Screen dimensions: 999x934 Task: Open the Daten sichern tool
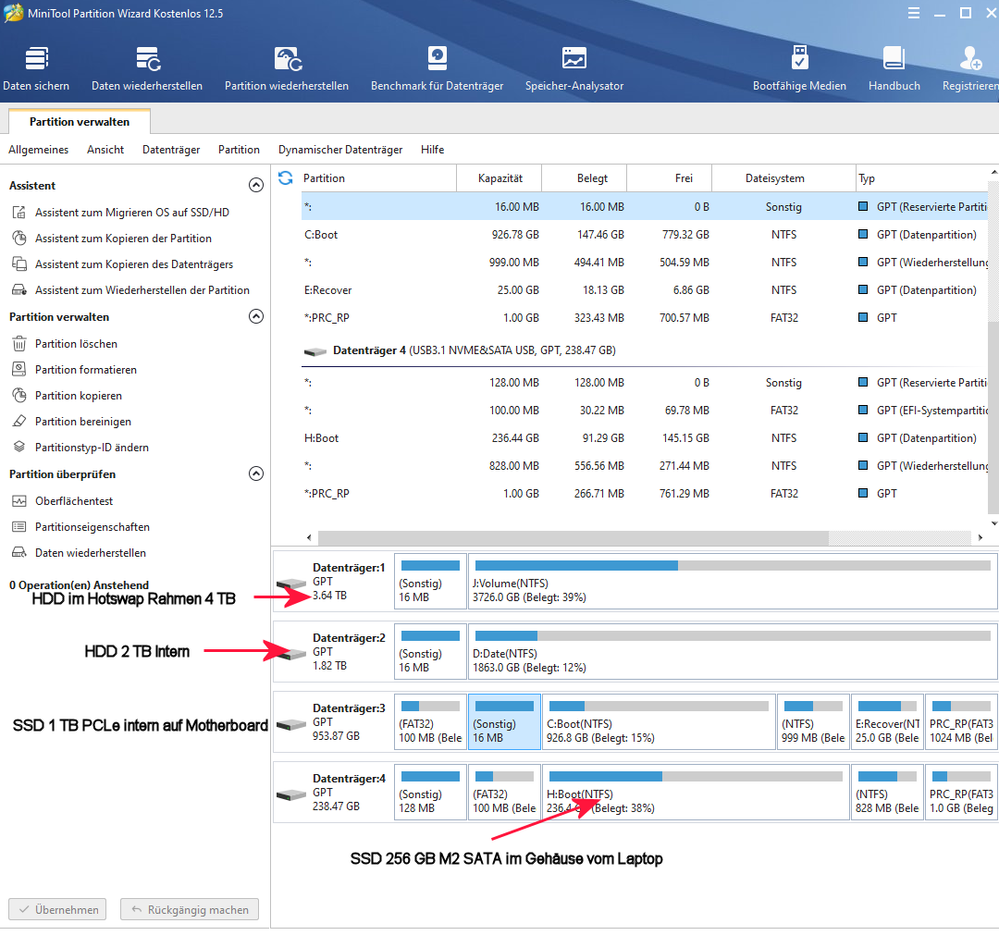pos(36,68)
